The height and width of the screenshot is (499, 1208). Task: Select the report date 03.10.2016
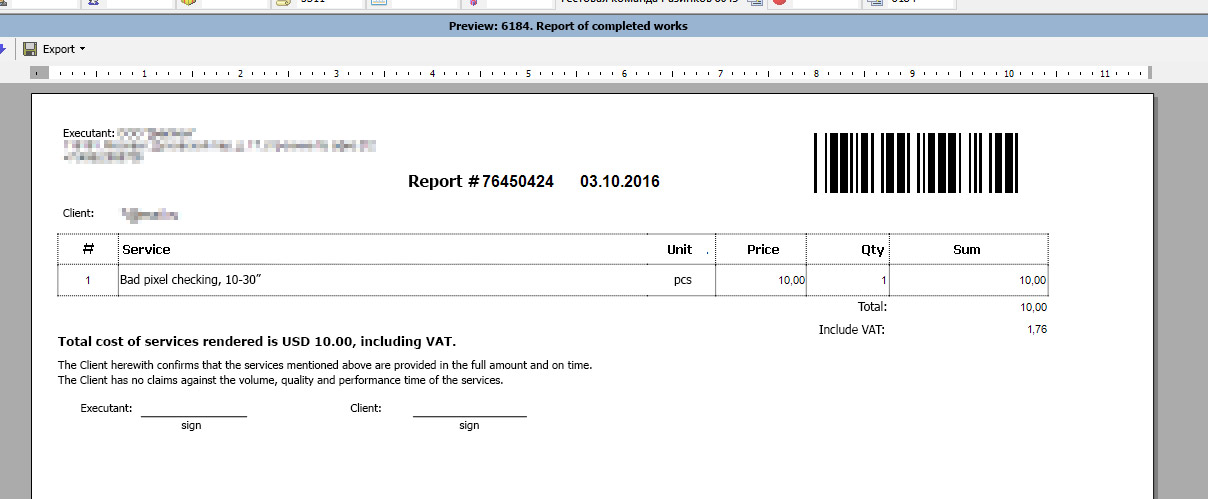[x=619, y=182]
